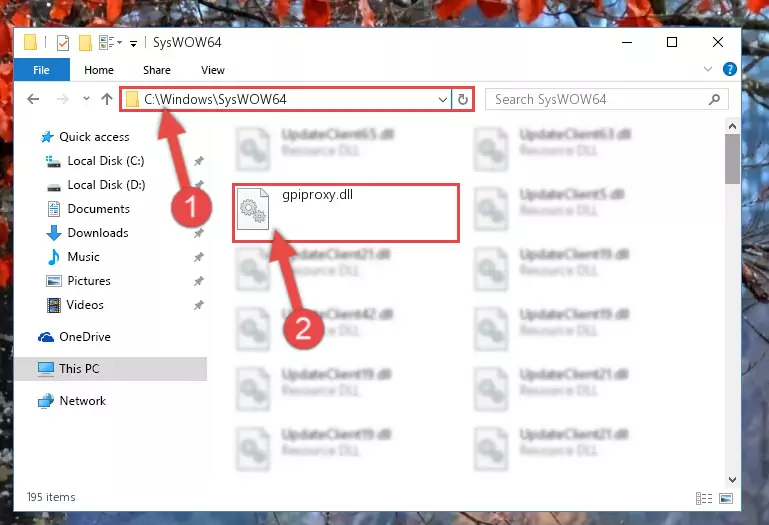Click the pin icon beside Local Disk (C:)

tap(199, 161)
